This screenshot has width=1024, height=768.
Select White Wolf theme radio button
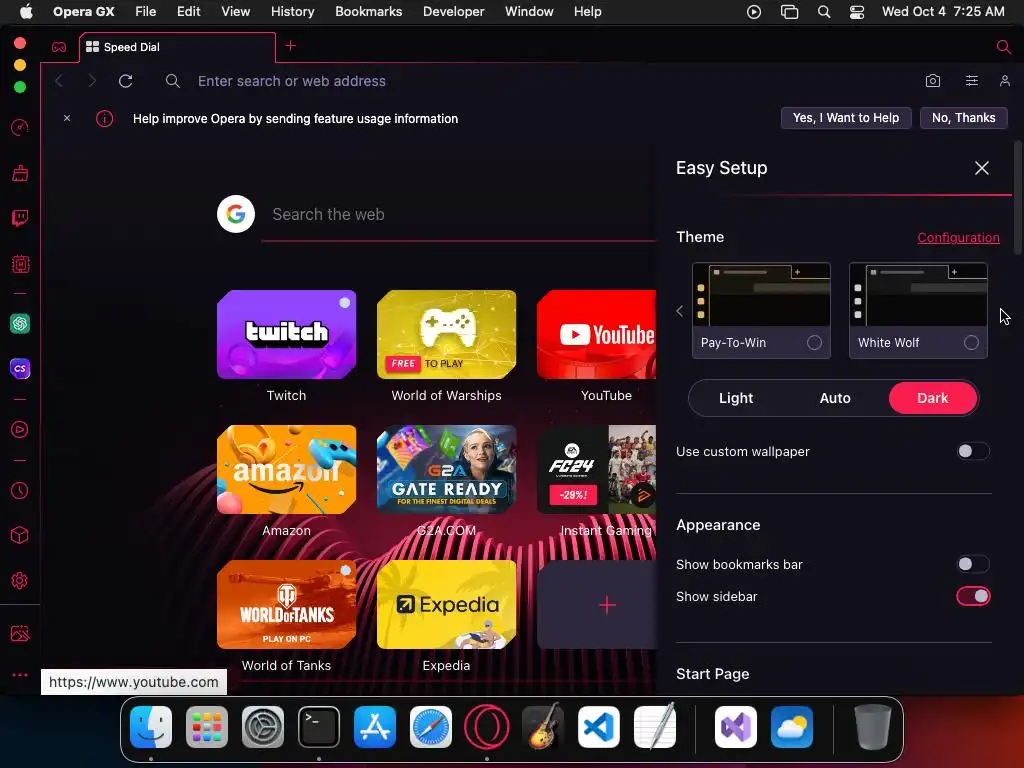pos(971,342)
